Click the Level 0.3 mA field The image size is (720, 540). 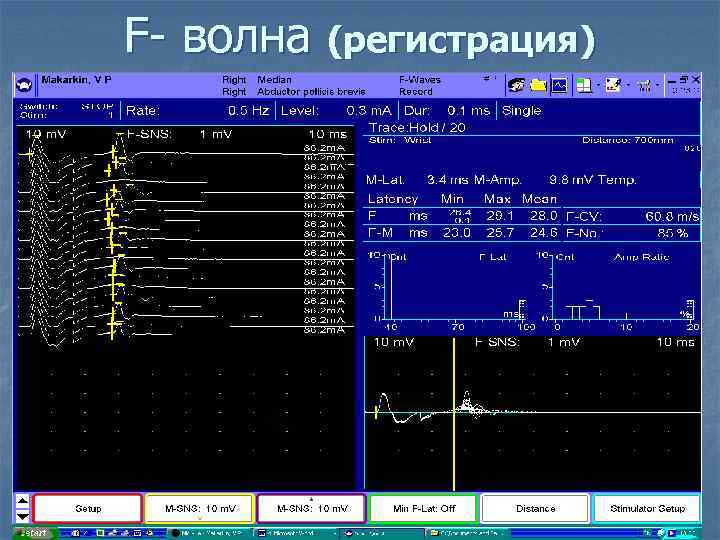pos(336,111)
